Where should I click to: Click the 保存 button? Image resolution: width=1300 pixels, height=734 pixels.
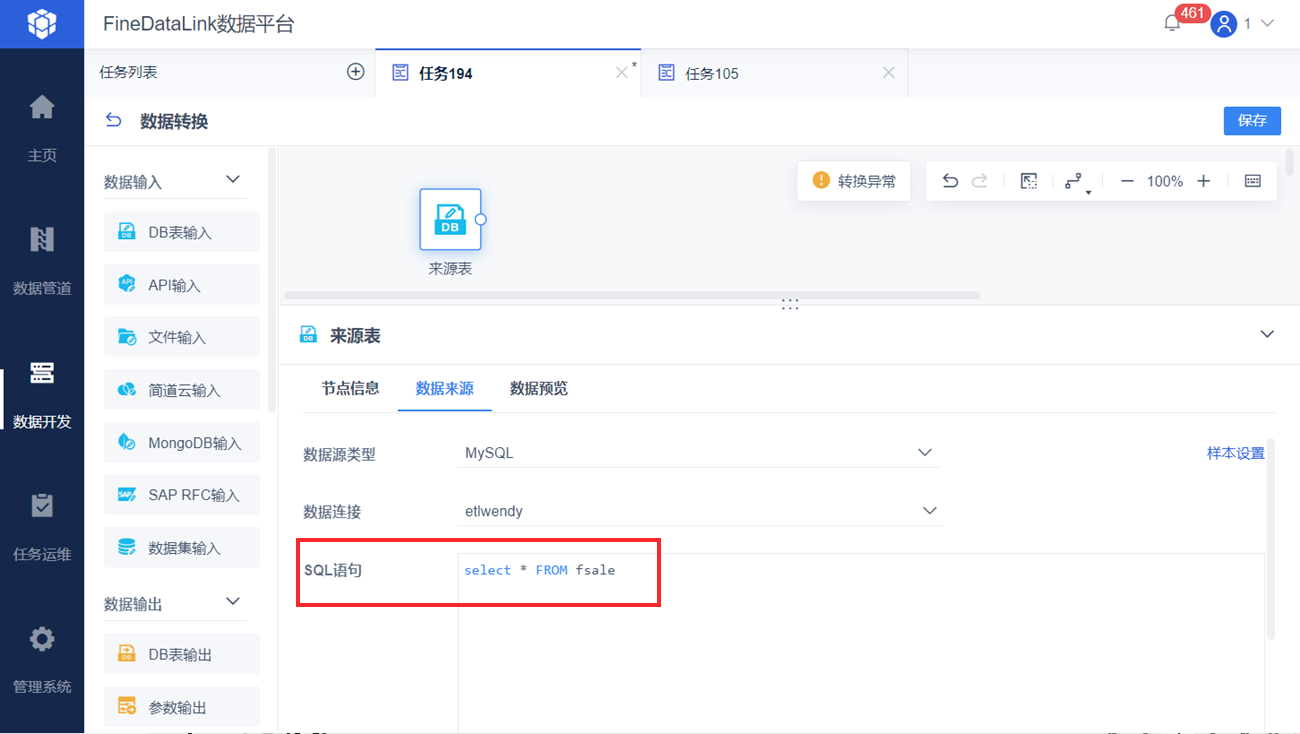pos(1252,120)
